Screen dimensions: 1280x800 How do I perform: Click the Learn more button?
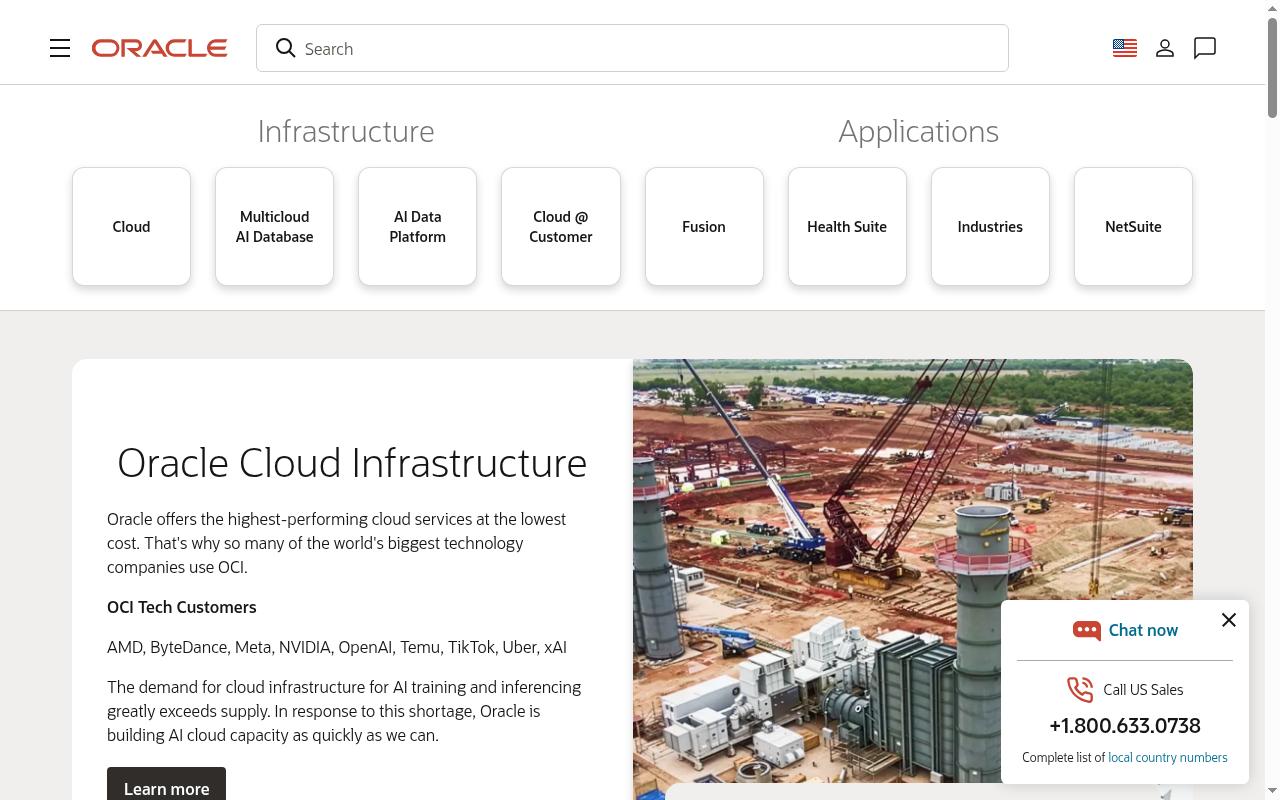(166, 784)
